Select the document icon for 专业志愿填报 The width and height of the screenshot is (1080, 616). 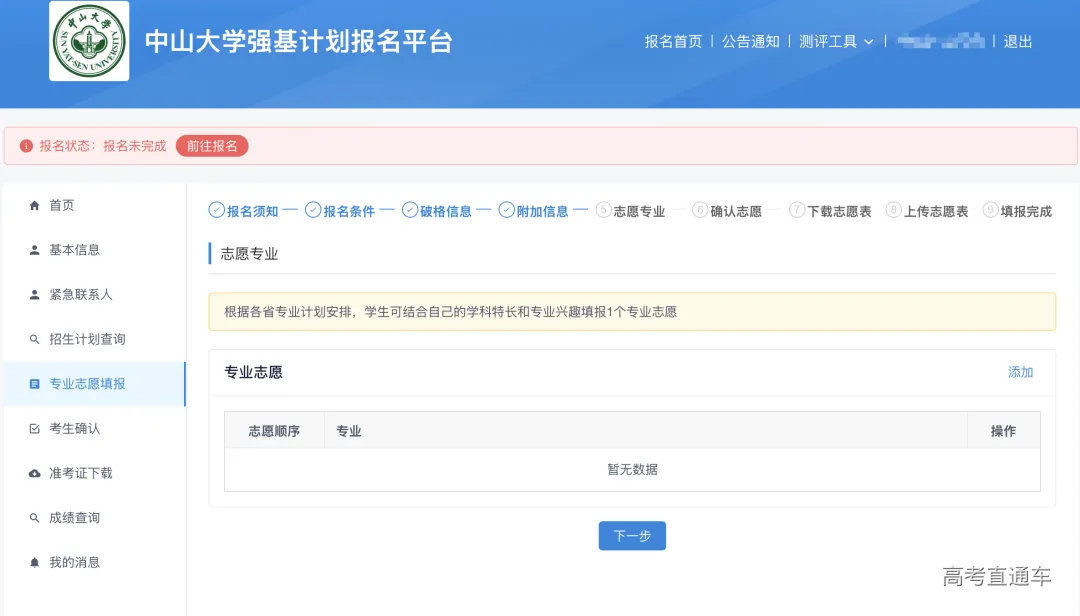point(35,383)
